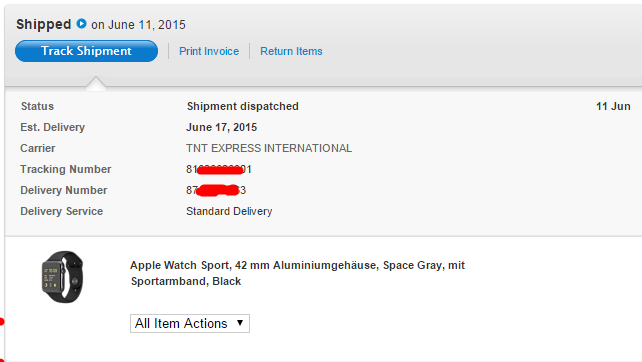The height and width of the screenshot is (362, 642).
Task: Click the dropdown arrow in All Item Actions
Action: click(240, 323)
